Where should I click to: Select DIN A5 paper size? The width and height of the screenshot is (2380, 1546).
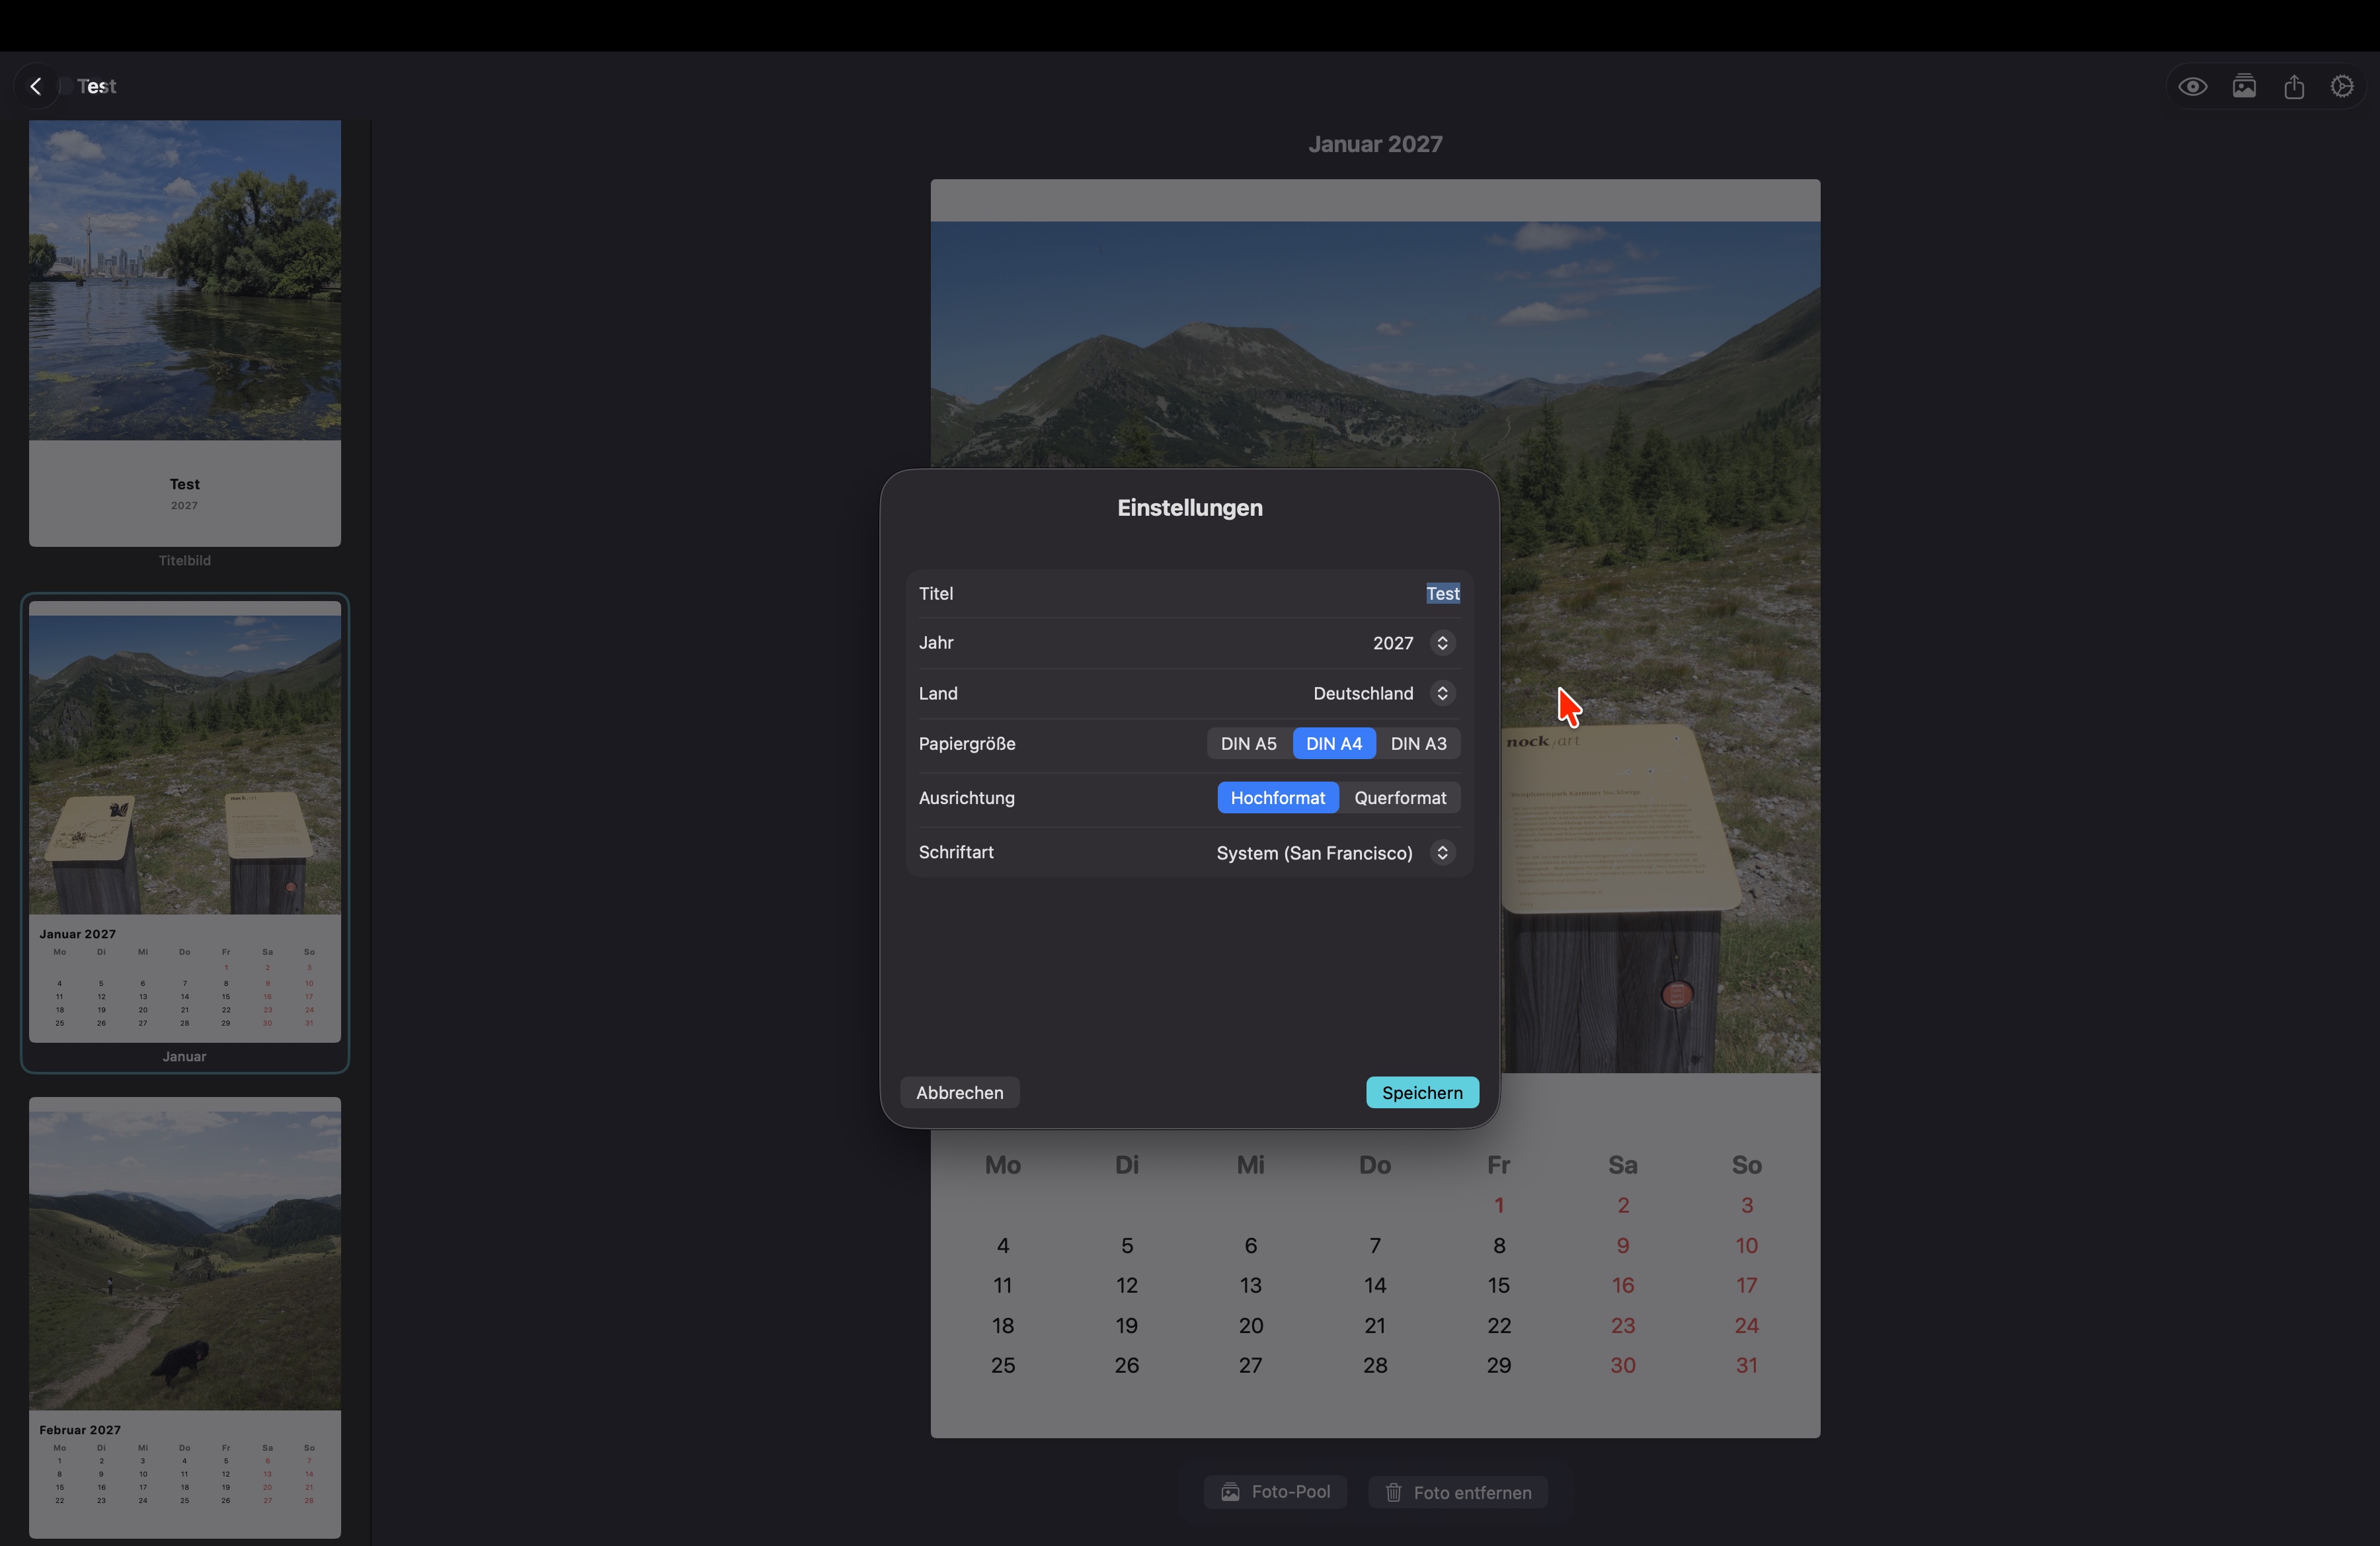click(1248, 743)
